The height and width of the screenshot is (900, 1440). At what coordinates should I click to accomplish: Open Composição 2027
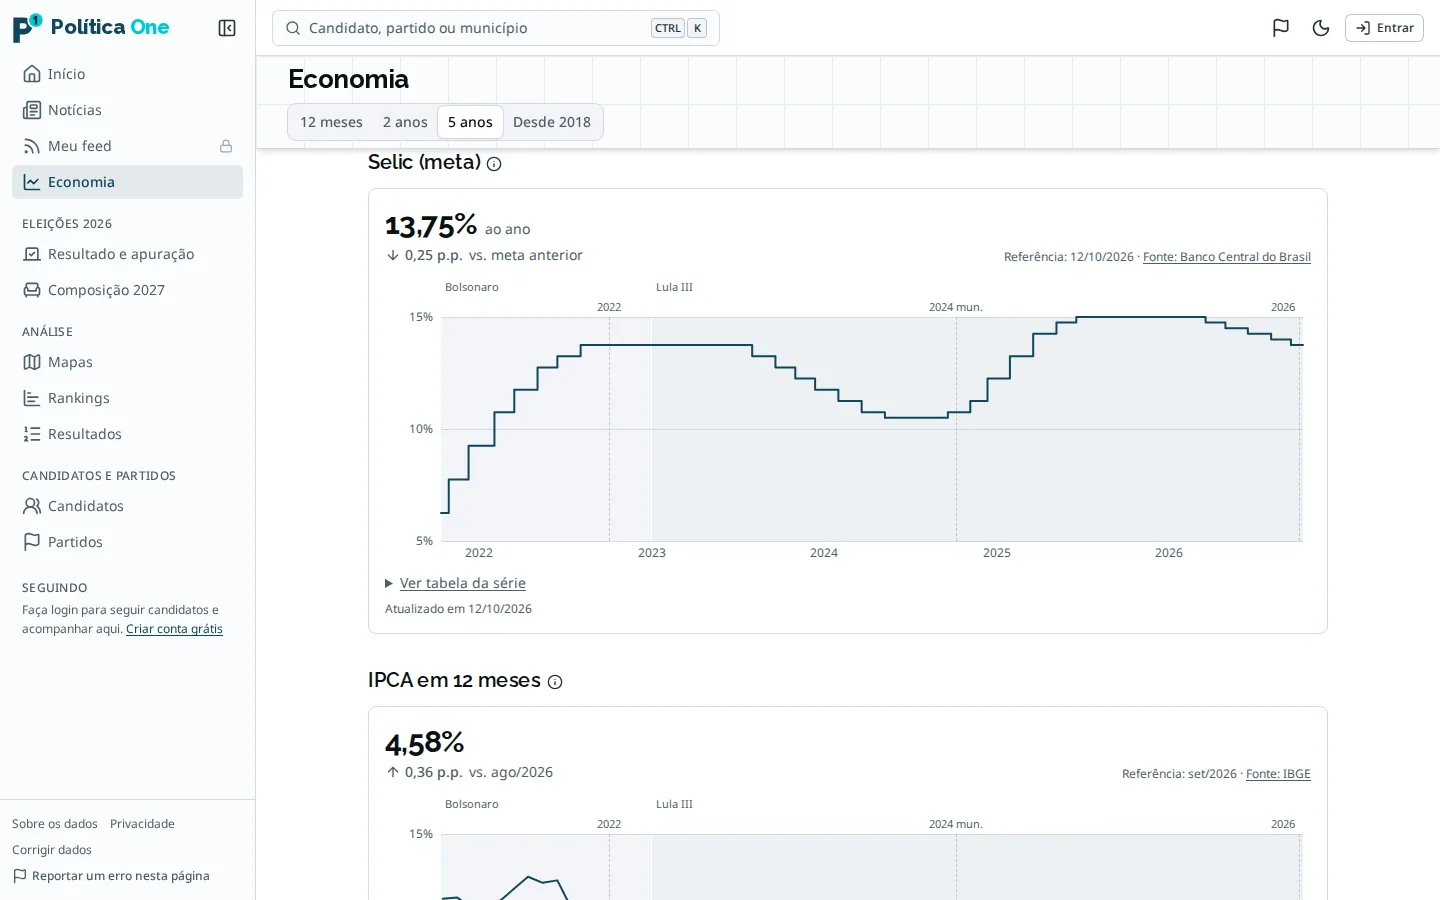point(127,290)
